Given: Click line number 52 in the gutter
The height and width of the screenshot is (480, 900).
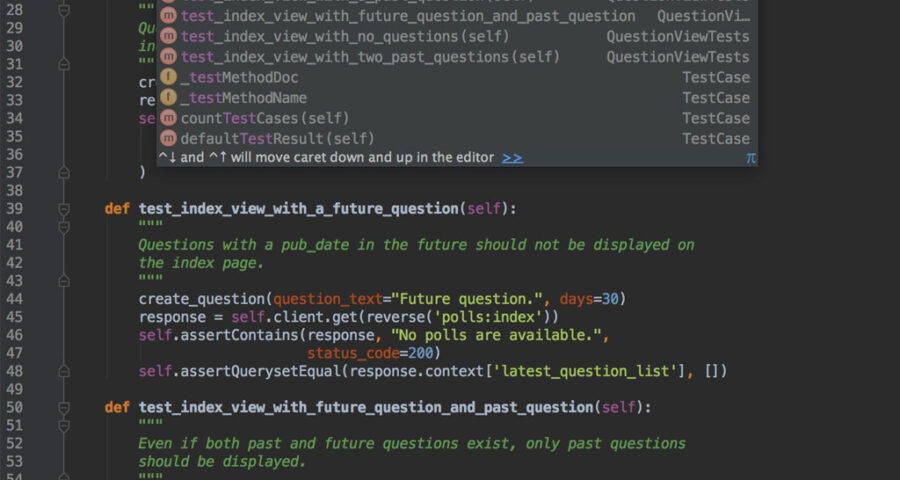Looking at the screenshot, I should (x=13, y=443).
